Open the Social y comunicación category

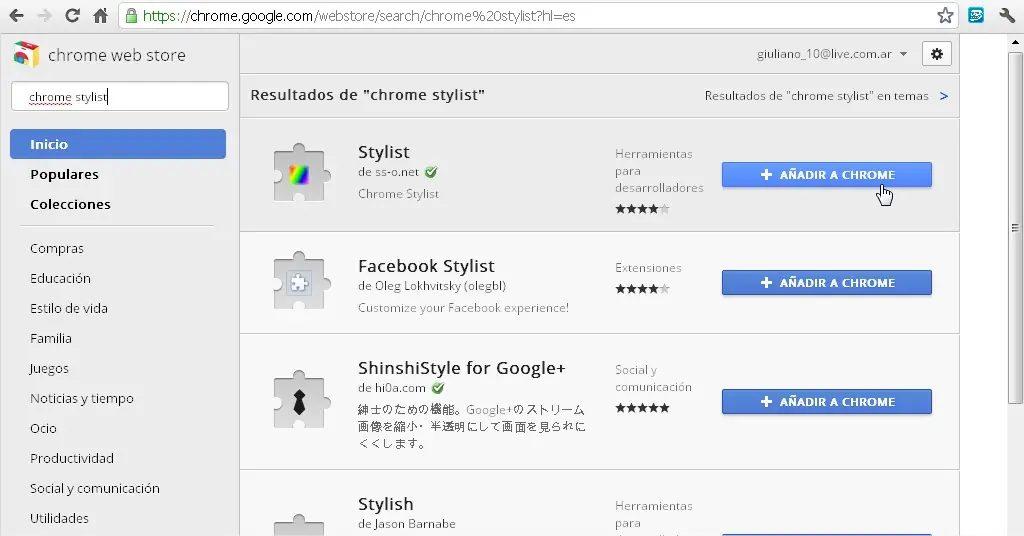click(95, 489)
